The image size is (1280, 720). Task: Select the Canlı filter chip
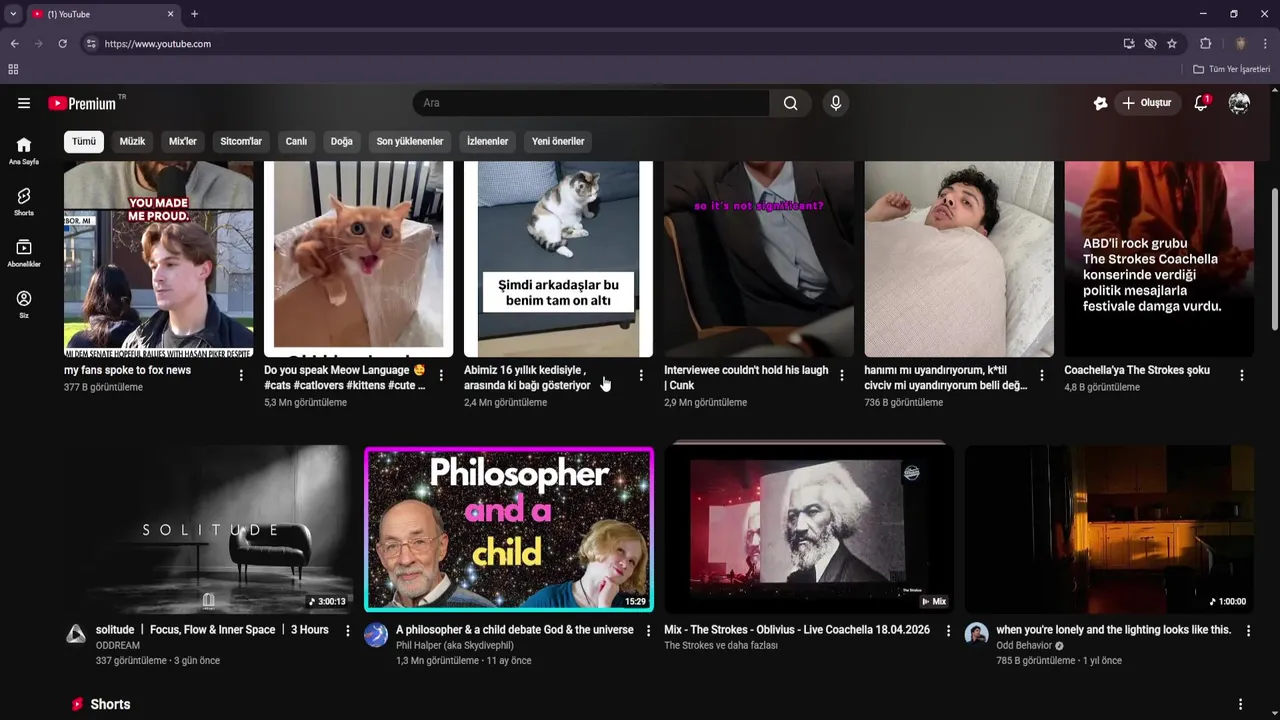pos(296,141)
